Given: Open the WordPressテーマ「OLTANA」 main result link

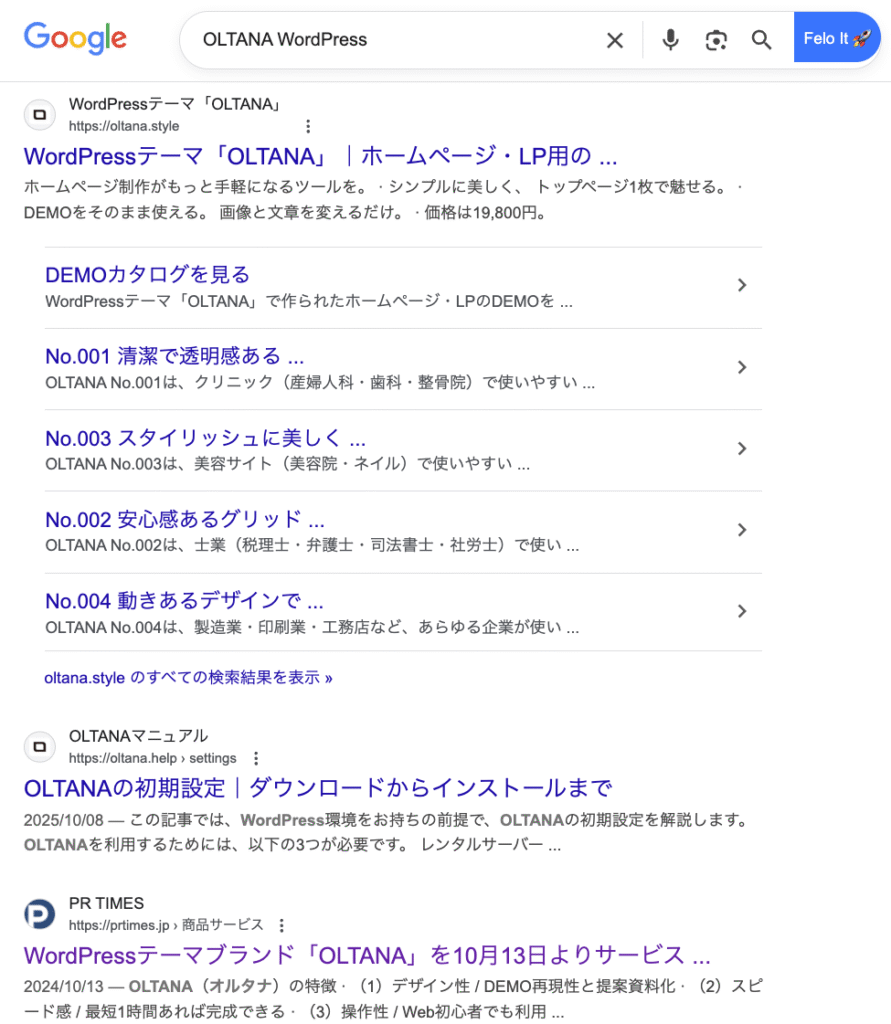Looking at the screenshot, I should (x=320, y=156).
